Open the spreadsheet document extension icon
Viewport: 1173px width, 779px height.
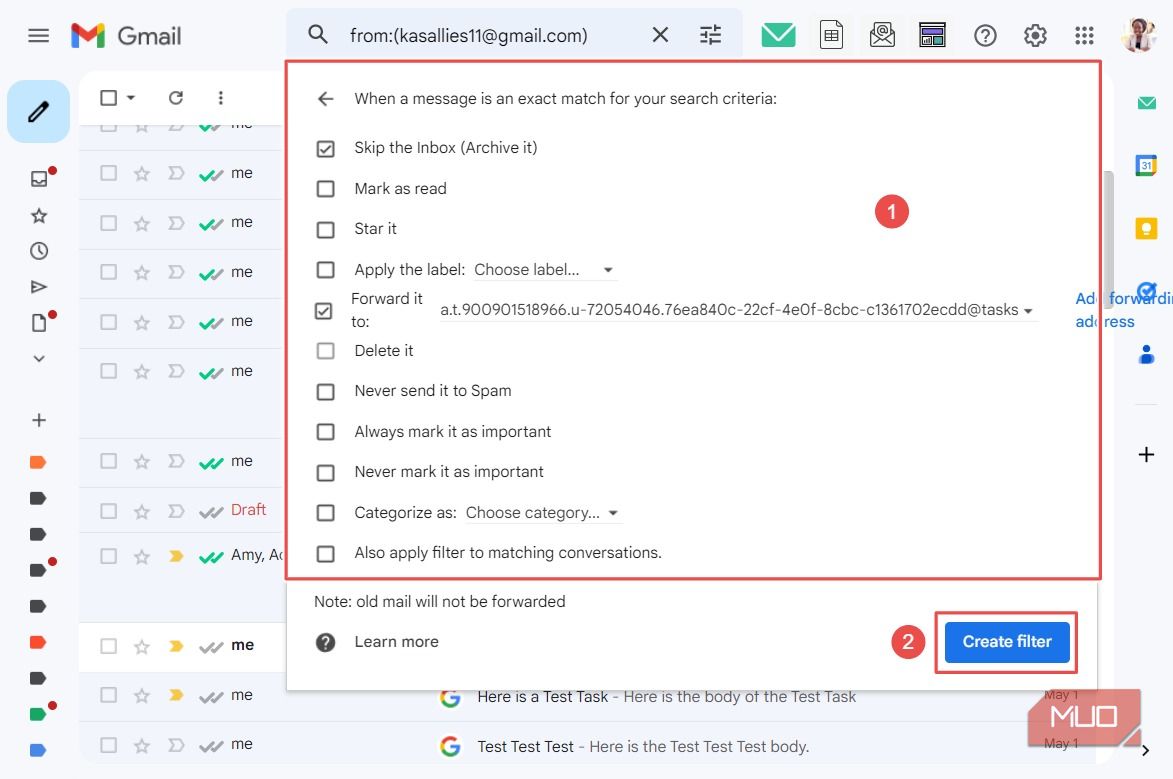(831, 34)
